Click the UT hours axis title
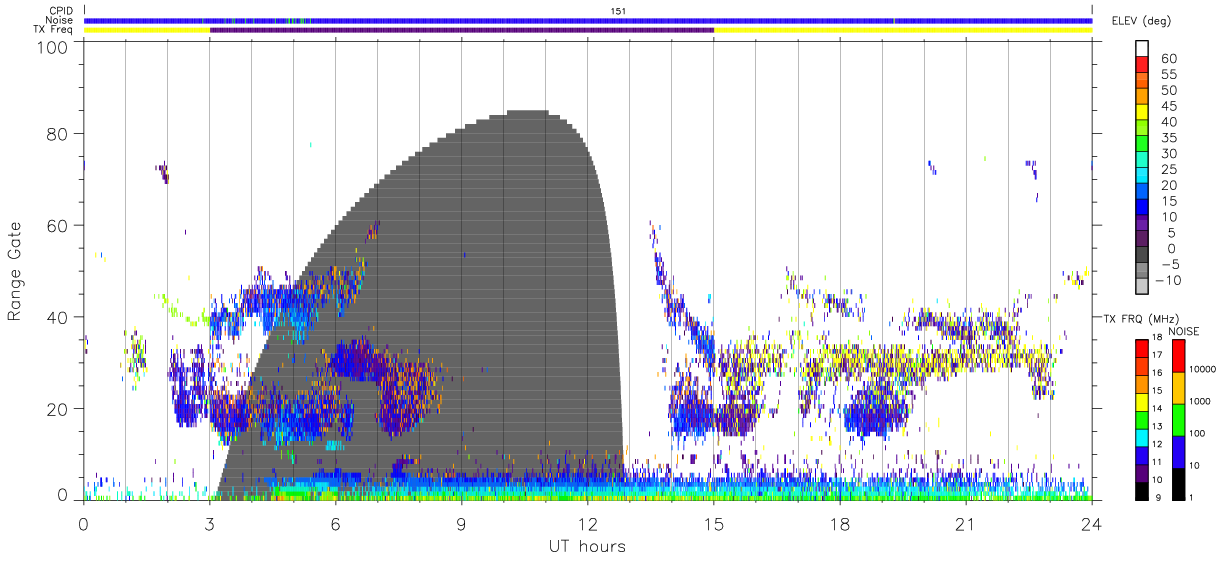1228x567 pixels. (x=586, y=546)
